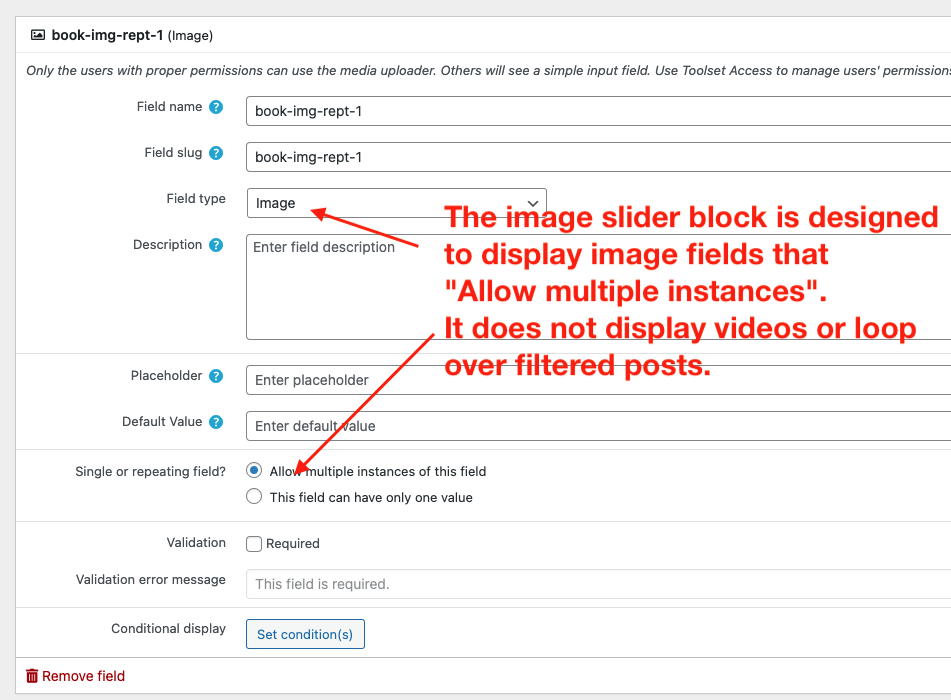Screen dimensions: 951x700
Task: Select This field can have only one value
Action: point(254,496)
